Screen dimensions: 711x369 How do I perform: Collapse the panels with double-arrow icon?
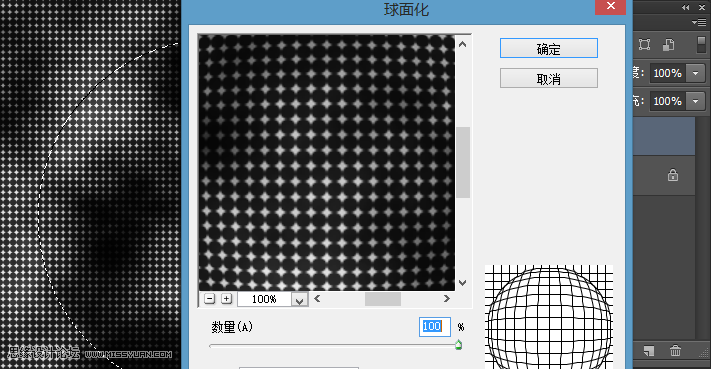pos(686,7)
